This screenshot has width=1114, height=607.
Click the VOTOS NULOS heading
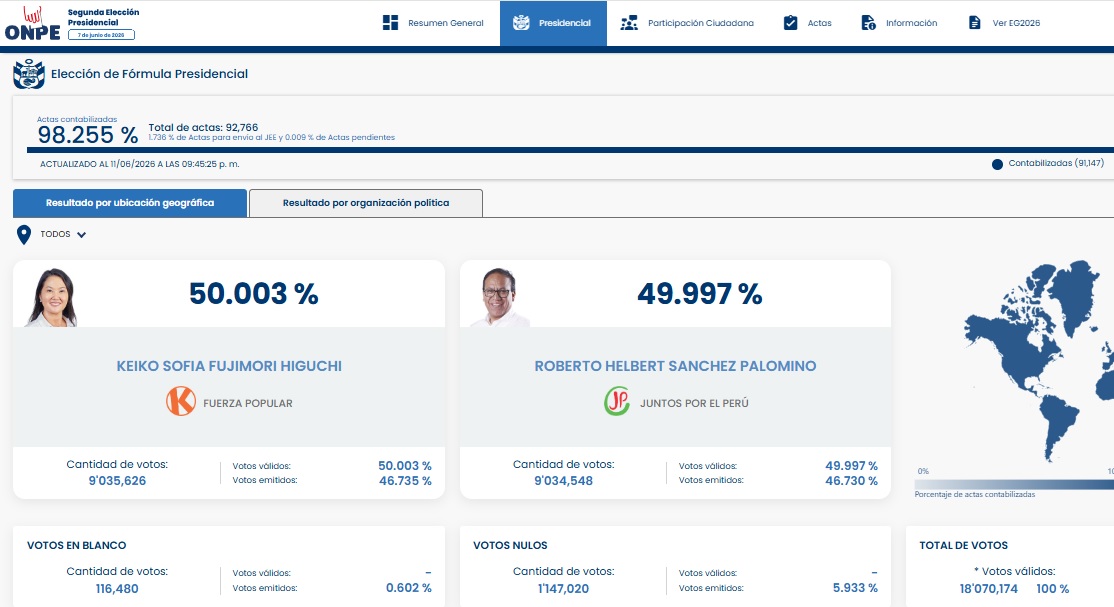click(510, 545)
